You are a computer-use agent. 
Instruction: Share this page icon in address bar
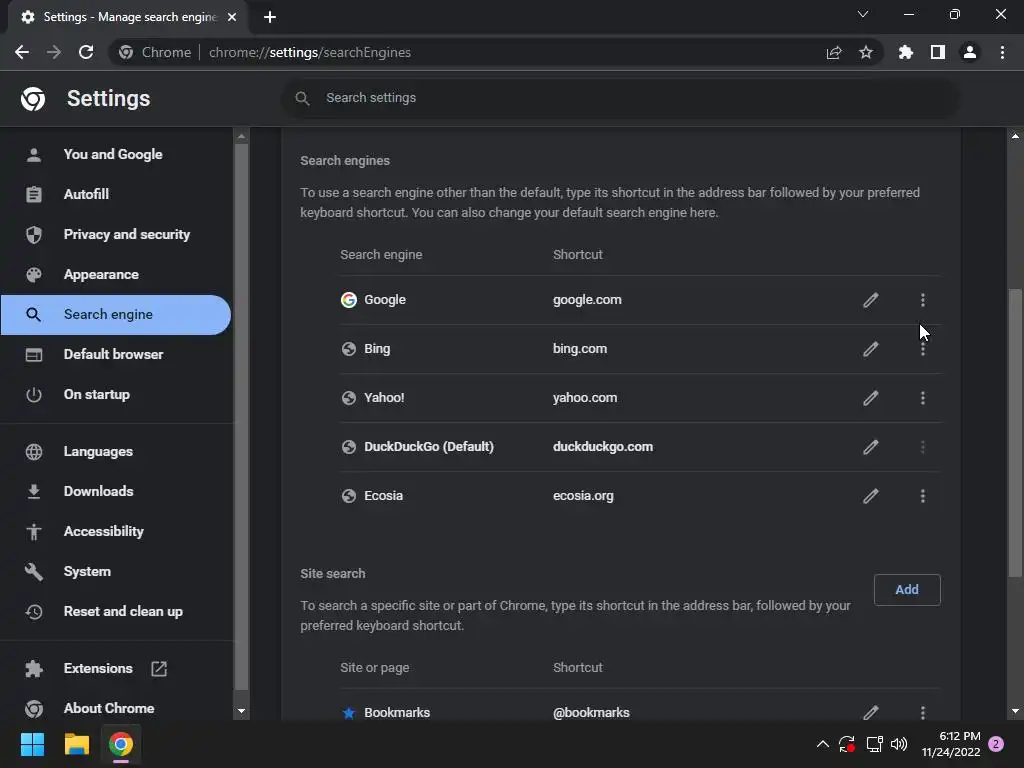point(834,52)
